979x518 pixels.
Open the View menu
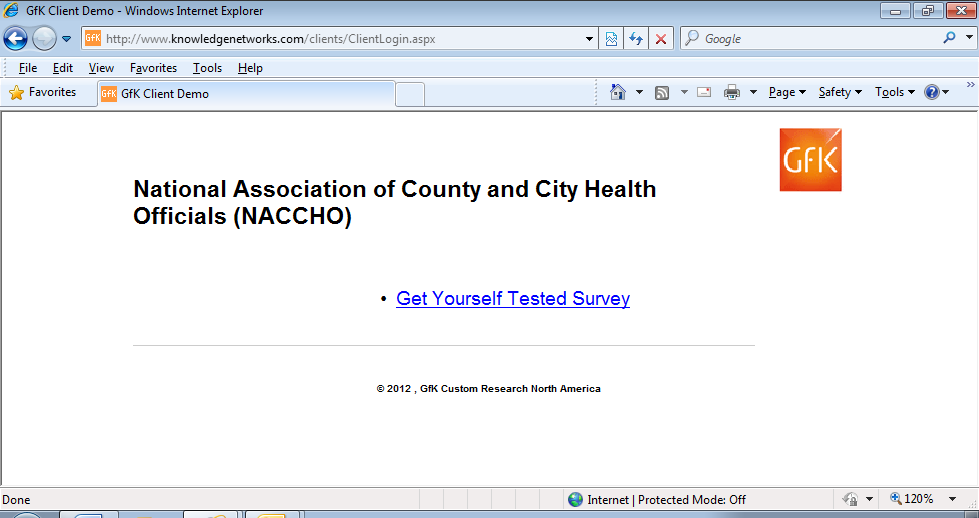[101, 68]
